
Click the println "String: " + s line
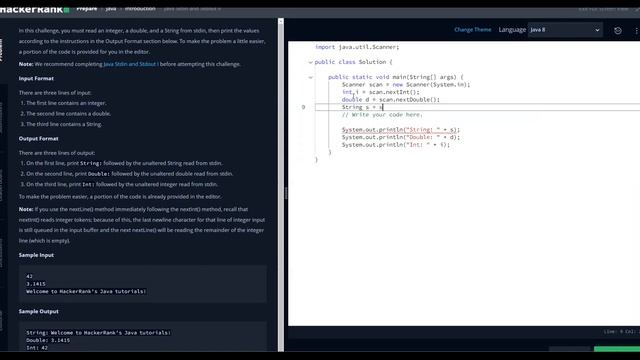(x=401, y=130)
